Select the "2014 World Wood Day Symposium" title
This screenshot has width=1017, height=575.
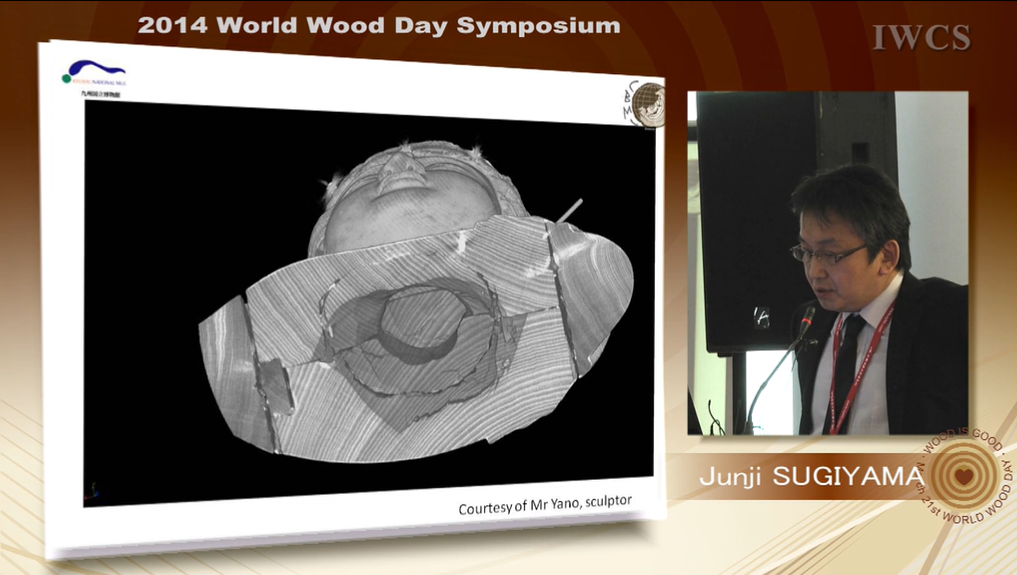tap(379, 26)
